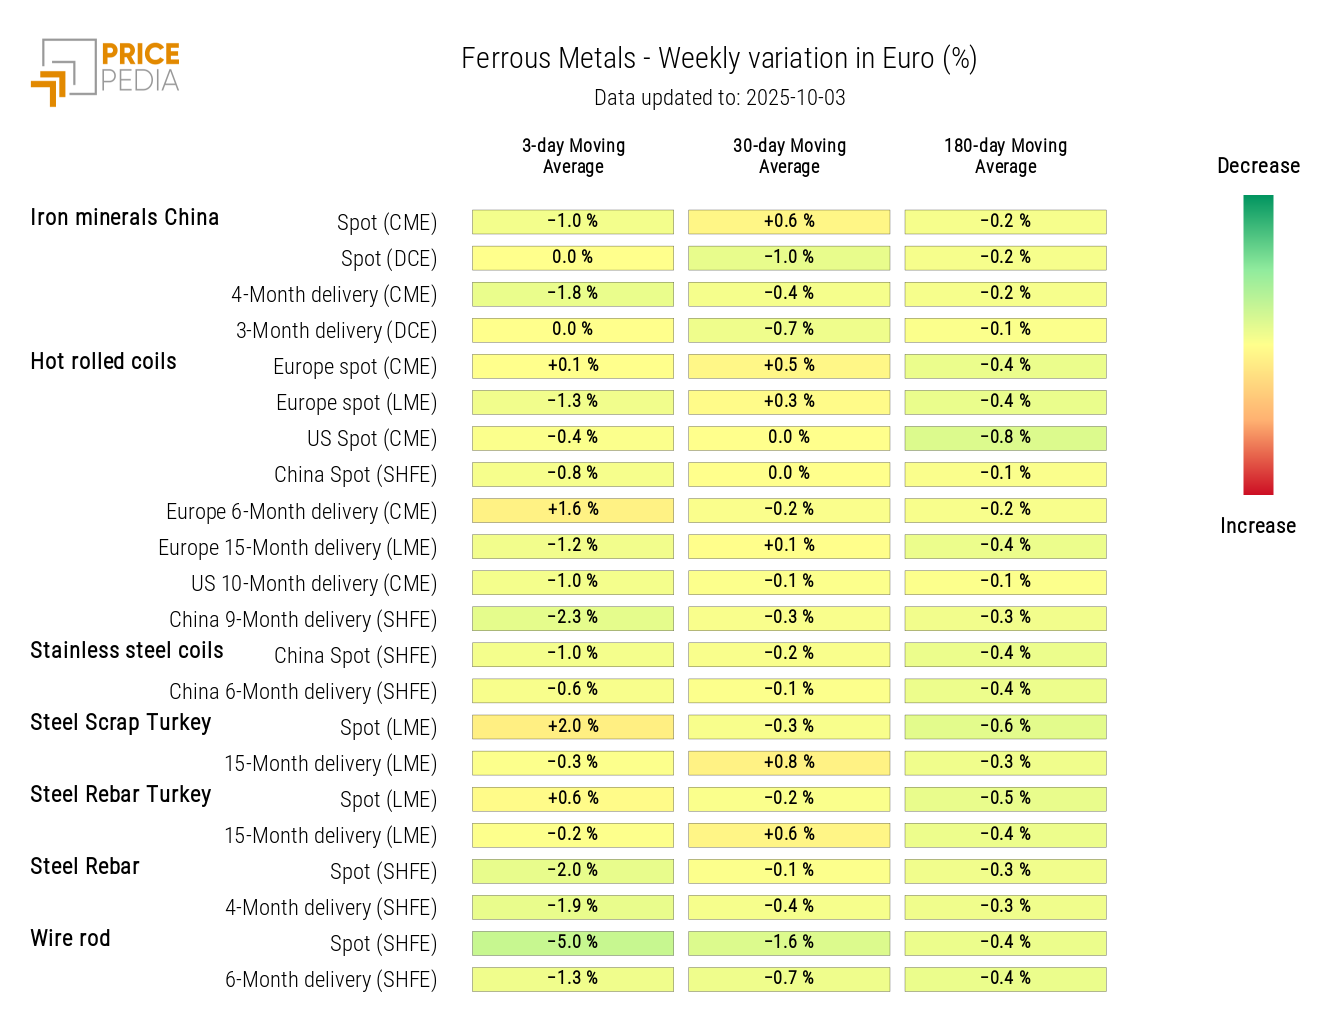Click the green-to-red color scale bar
Screen dimensions: 1320x1020
pyautogui.click(x=1257, y=345)
